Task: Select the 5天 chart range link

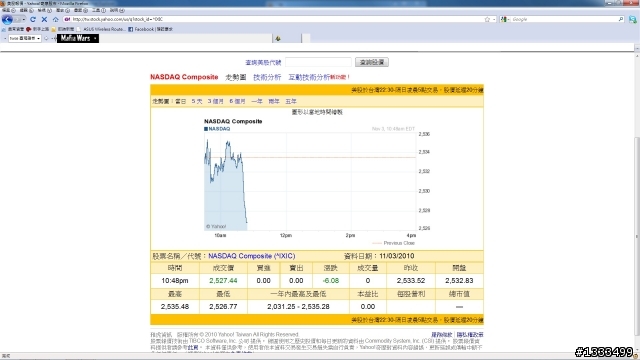Action: [x=197, y=101]
